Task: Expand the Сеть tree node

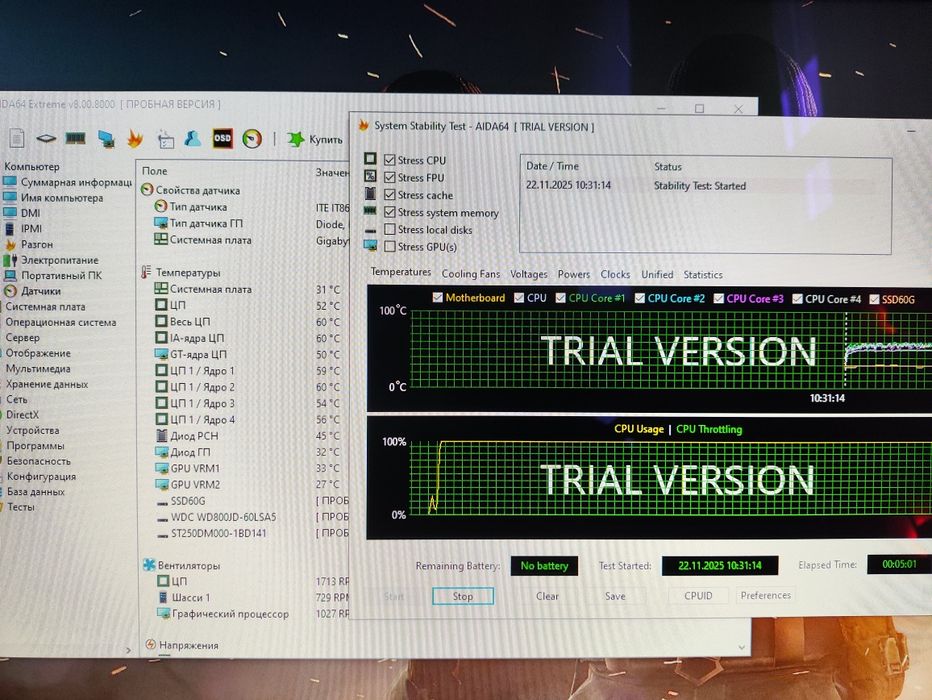Action: [x=17, y=399]
